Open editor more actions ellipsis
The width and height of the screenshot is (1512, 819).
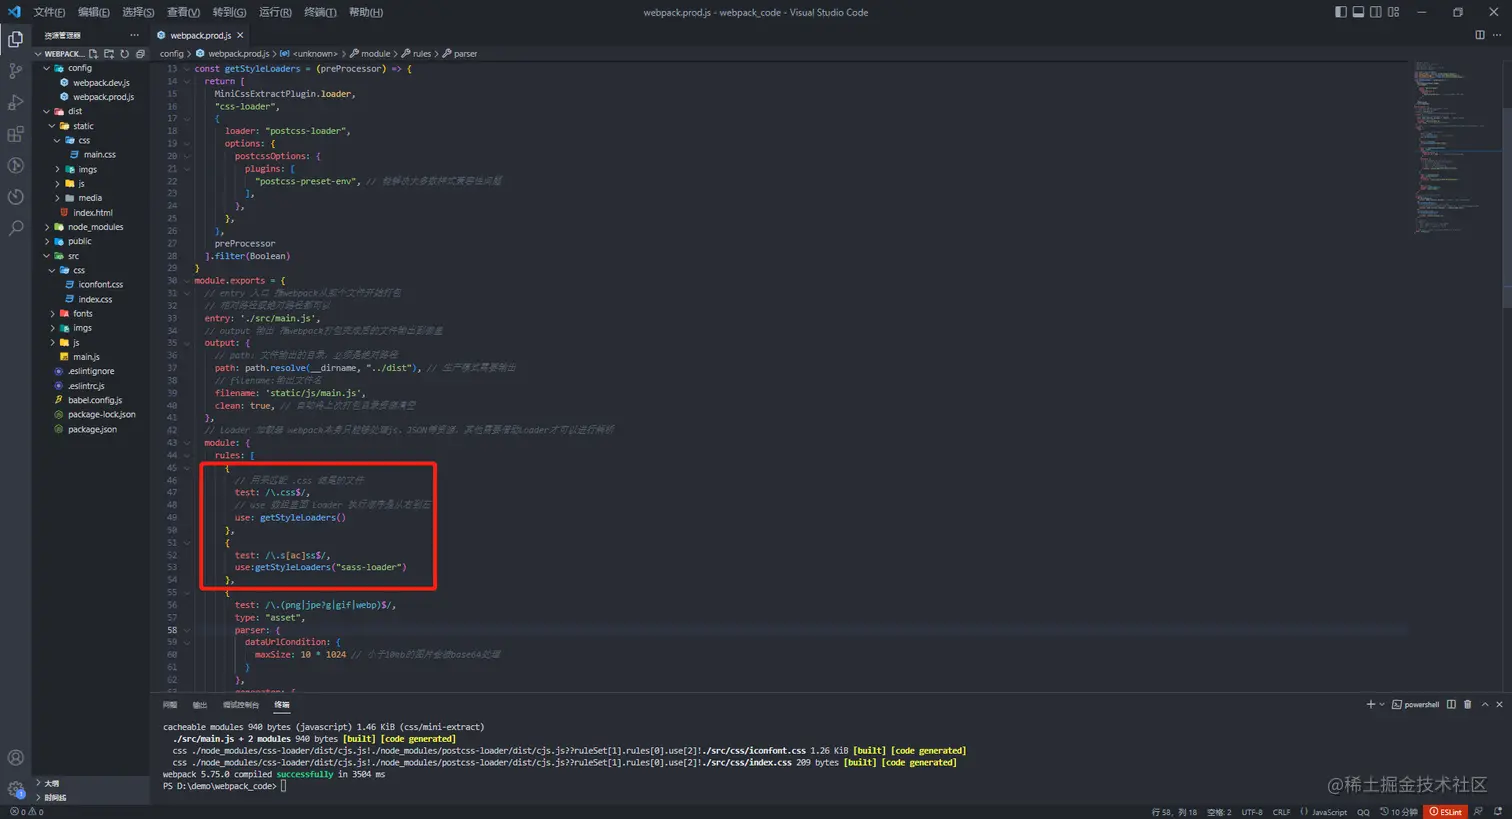pos(1497,35)
